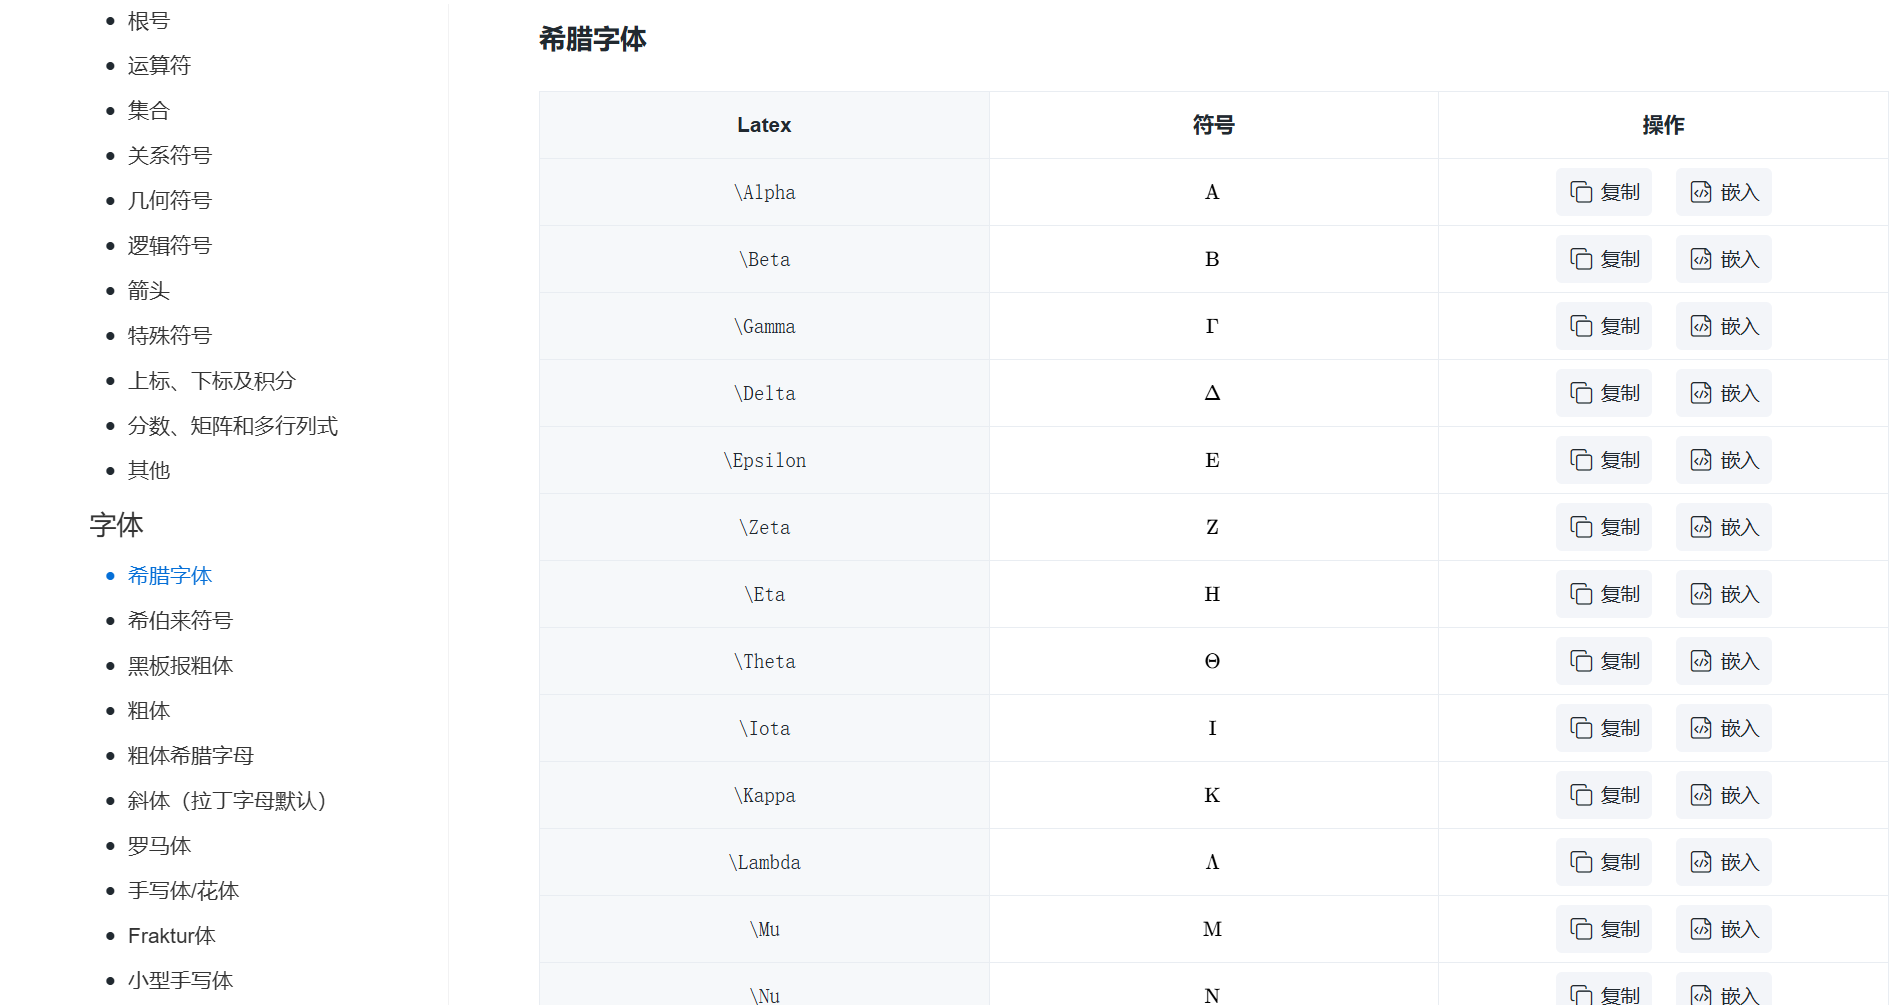Click the Fraktur体 sidebar entry
The image size is (1902, 1005).
point(172,936)
